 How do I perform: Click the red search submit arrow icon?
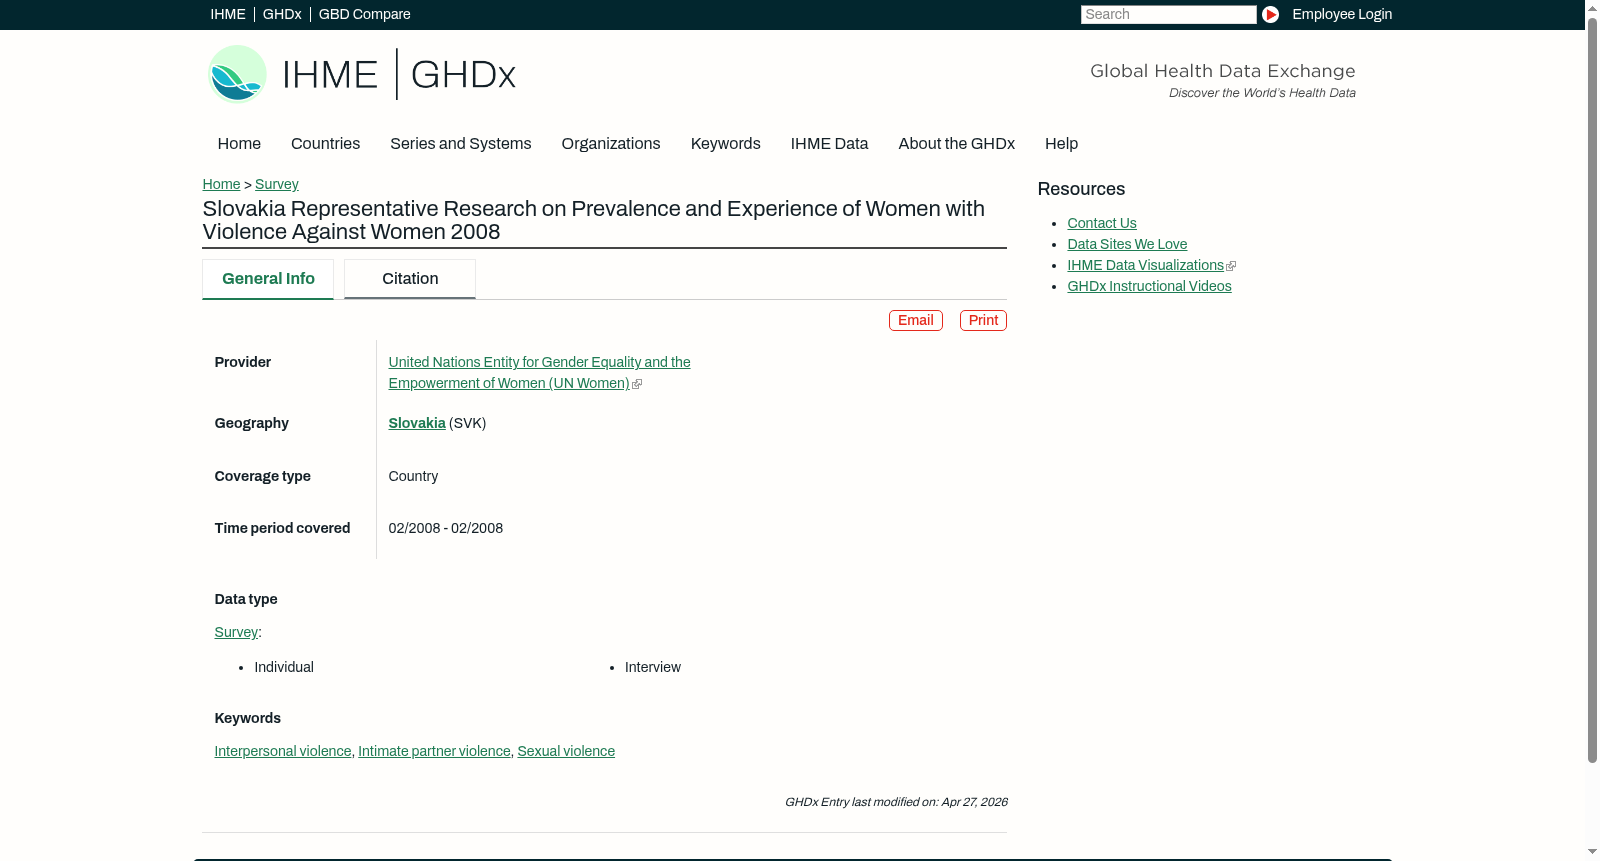click(1270, 14)
